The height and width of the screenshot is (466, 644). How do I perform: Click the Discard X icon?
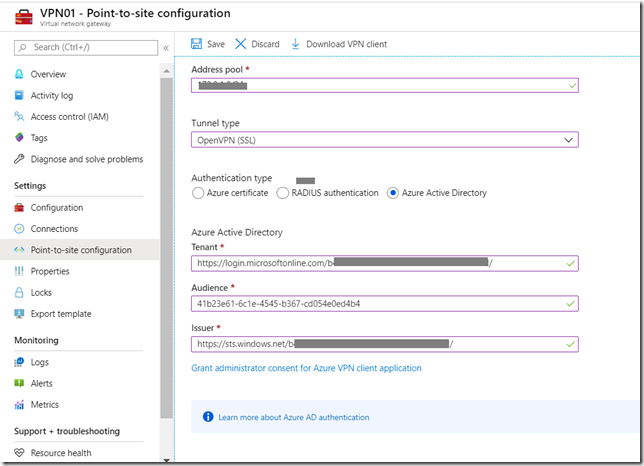pos(241,44)
